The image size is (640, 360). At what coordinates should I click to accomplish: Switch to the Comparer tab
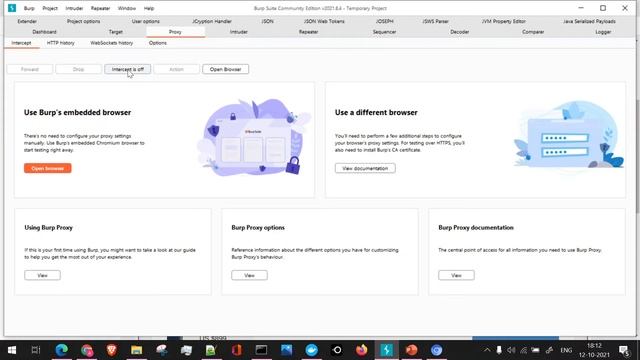(x=533, y=32)
